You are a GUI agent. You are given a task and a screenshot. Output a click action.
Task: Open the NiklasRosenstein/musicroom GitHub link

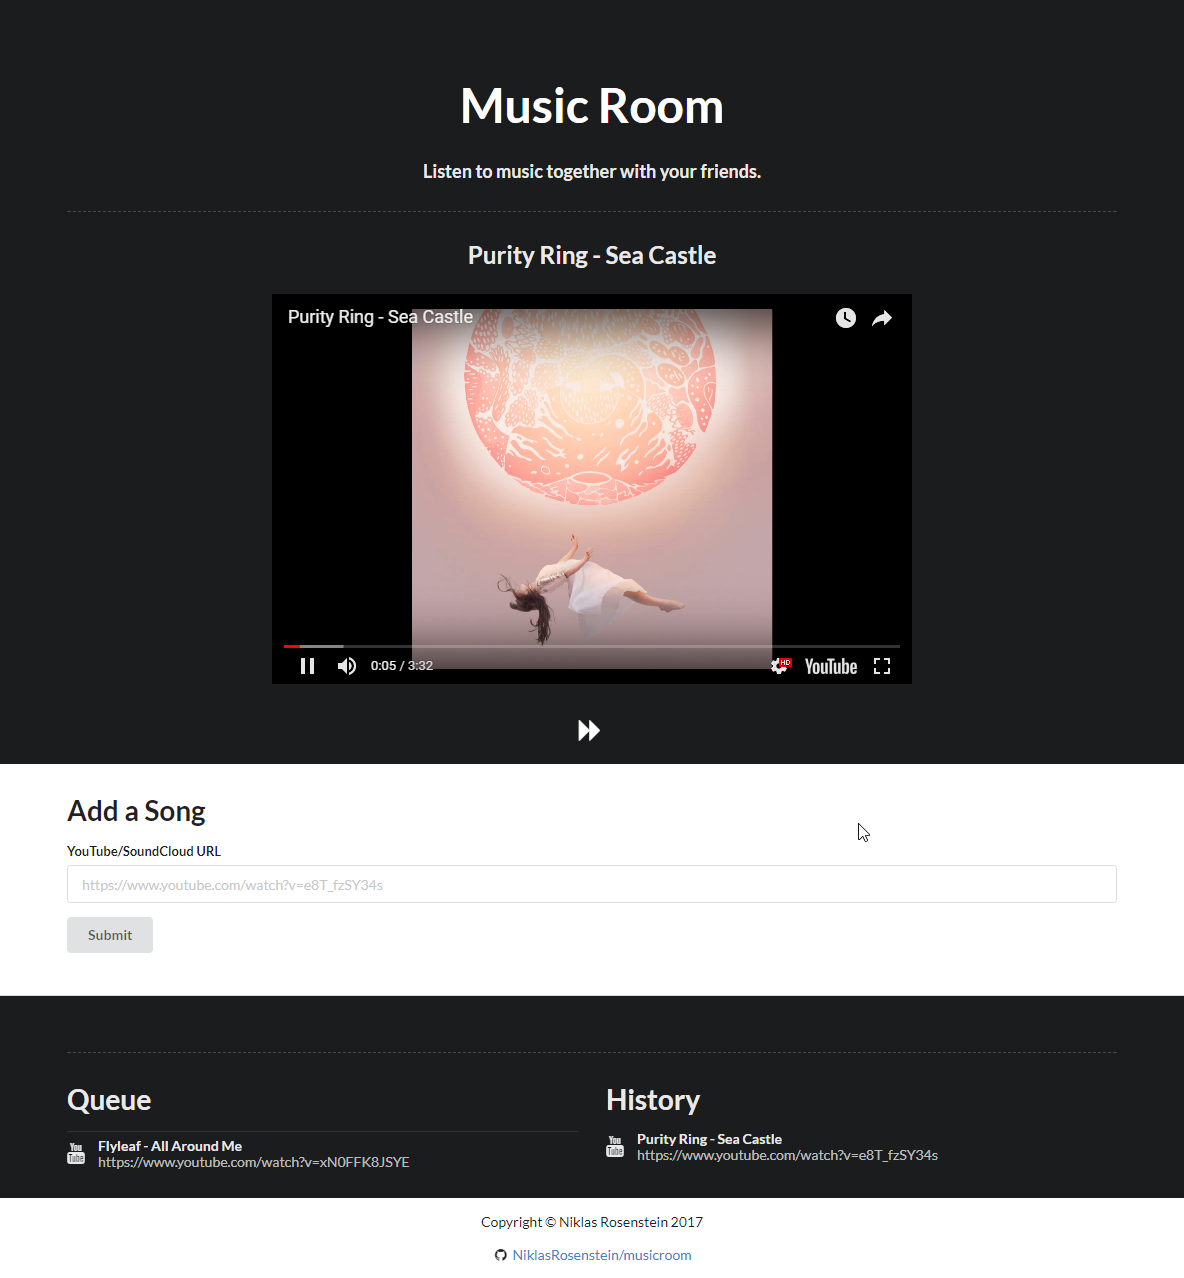click(602, 1255)
